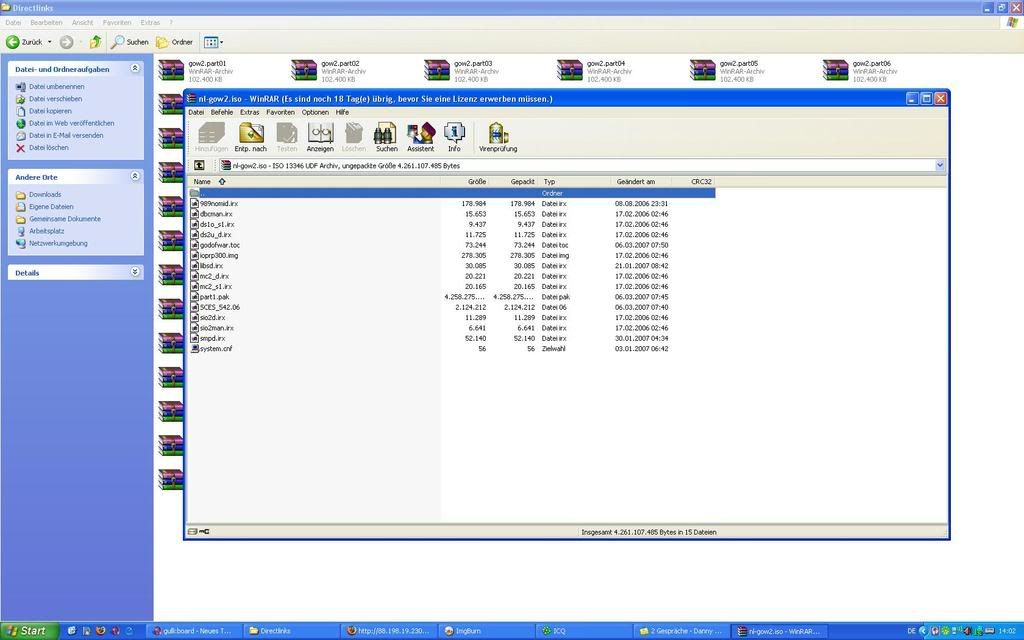
Task: Click Datei verschieben link
Action: tap(56, 99)
